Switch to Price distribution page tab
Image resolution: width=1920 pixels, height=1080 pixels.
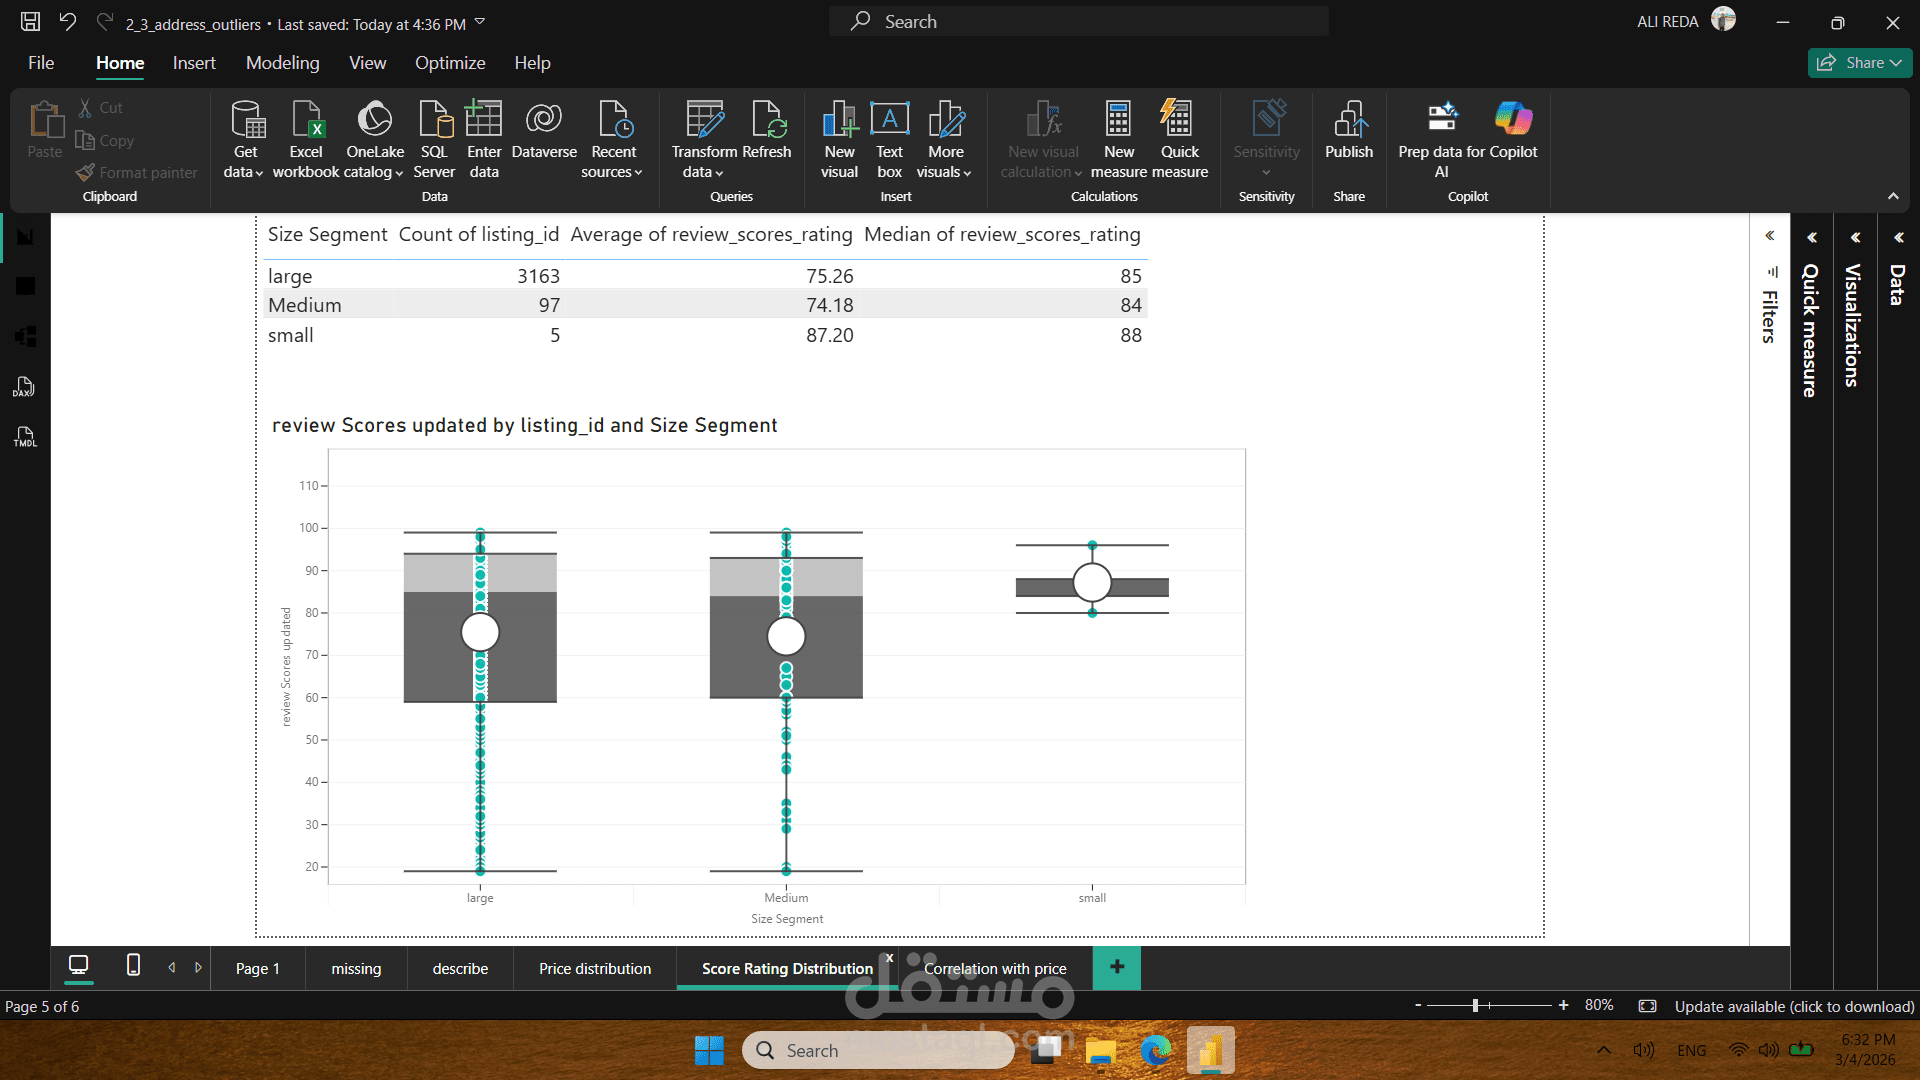(x=594, y=969)
